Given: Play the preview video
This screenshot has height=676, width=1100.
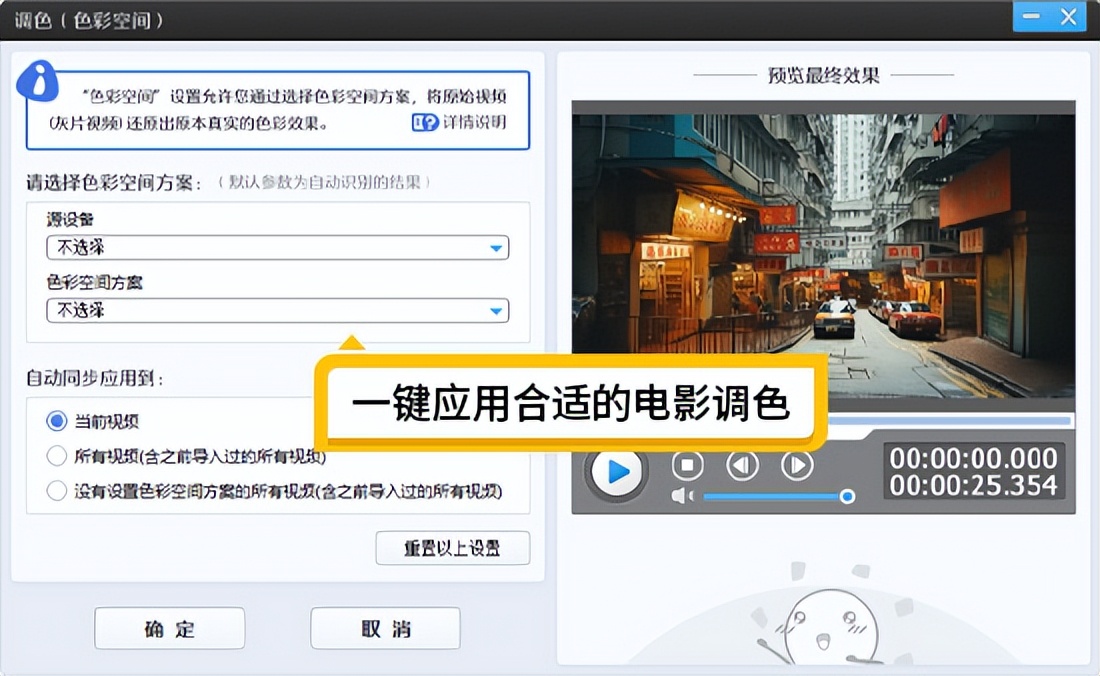Looking at the screenshot, I should tap(616, 471).
